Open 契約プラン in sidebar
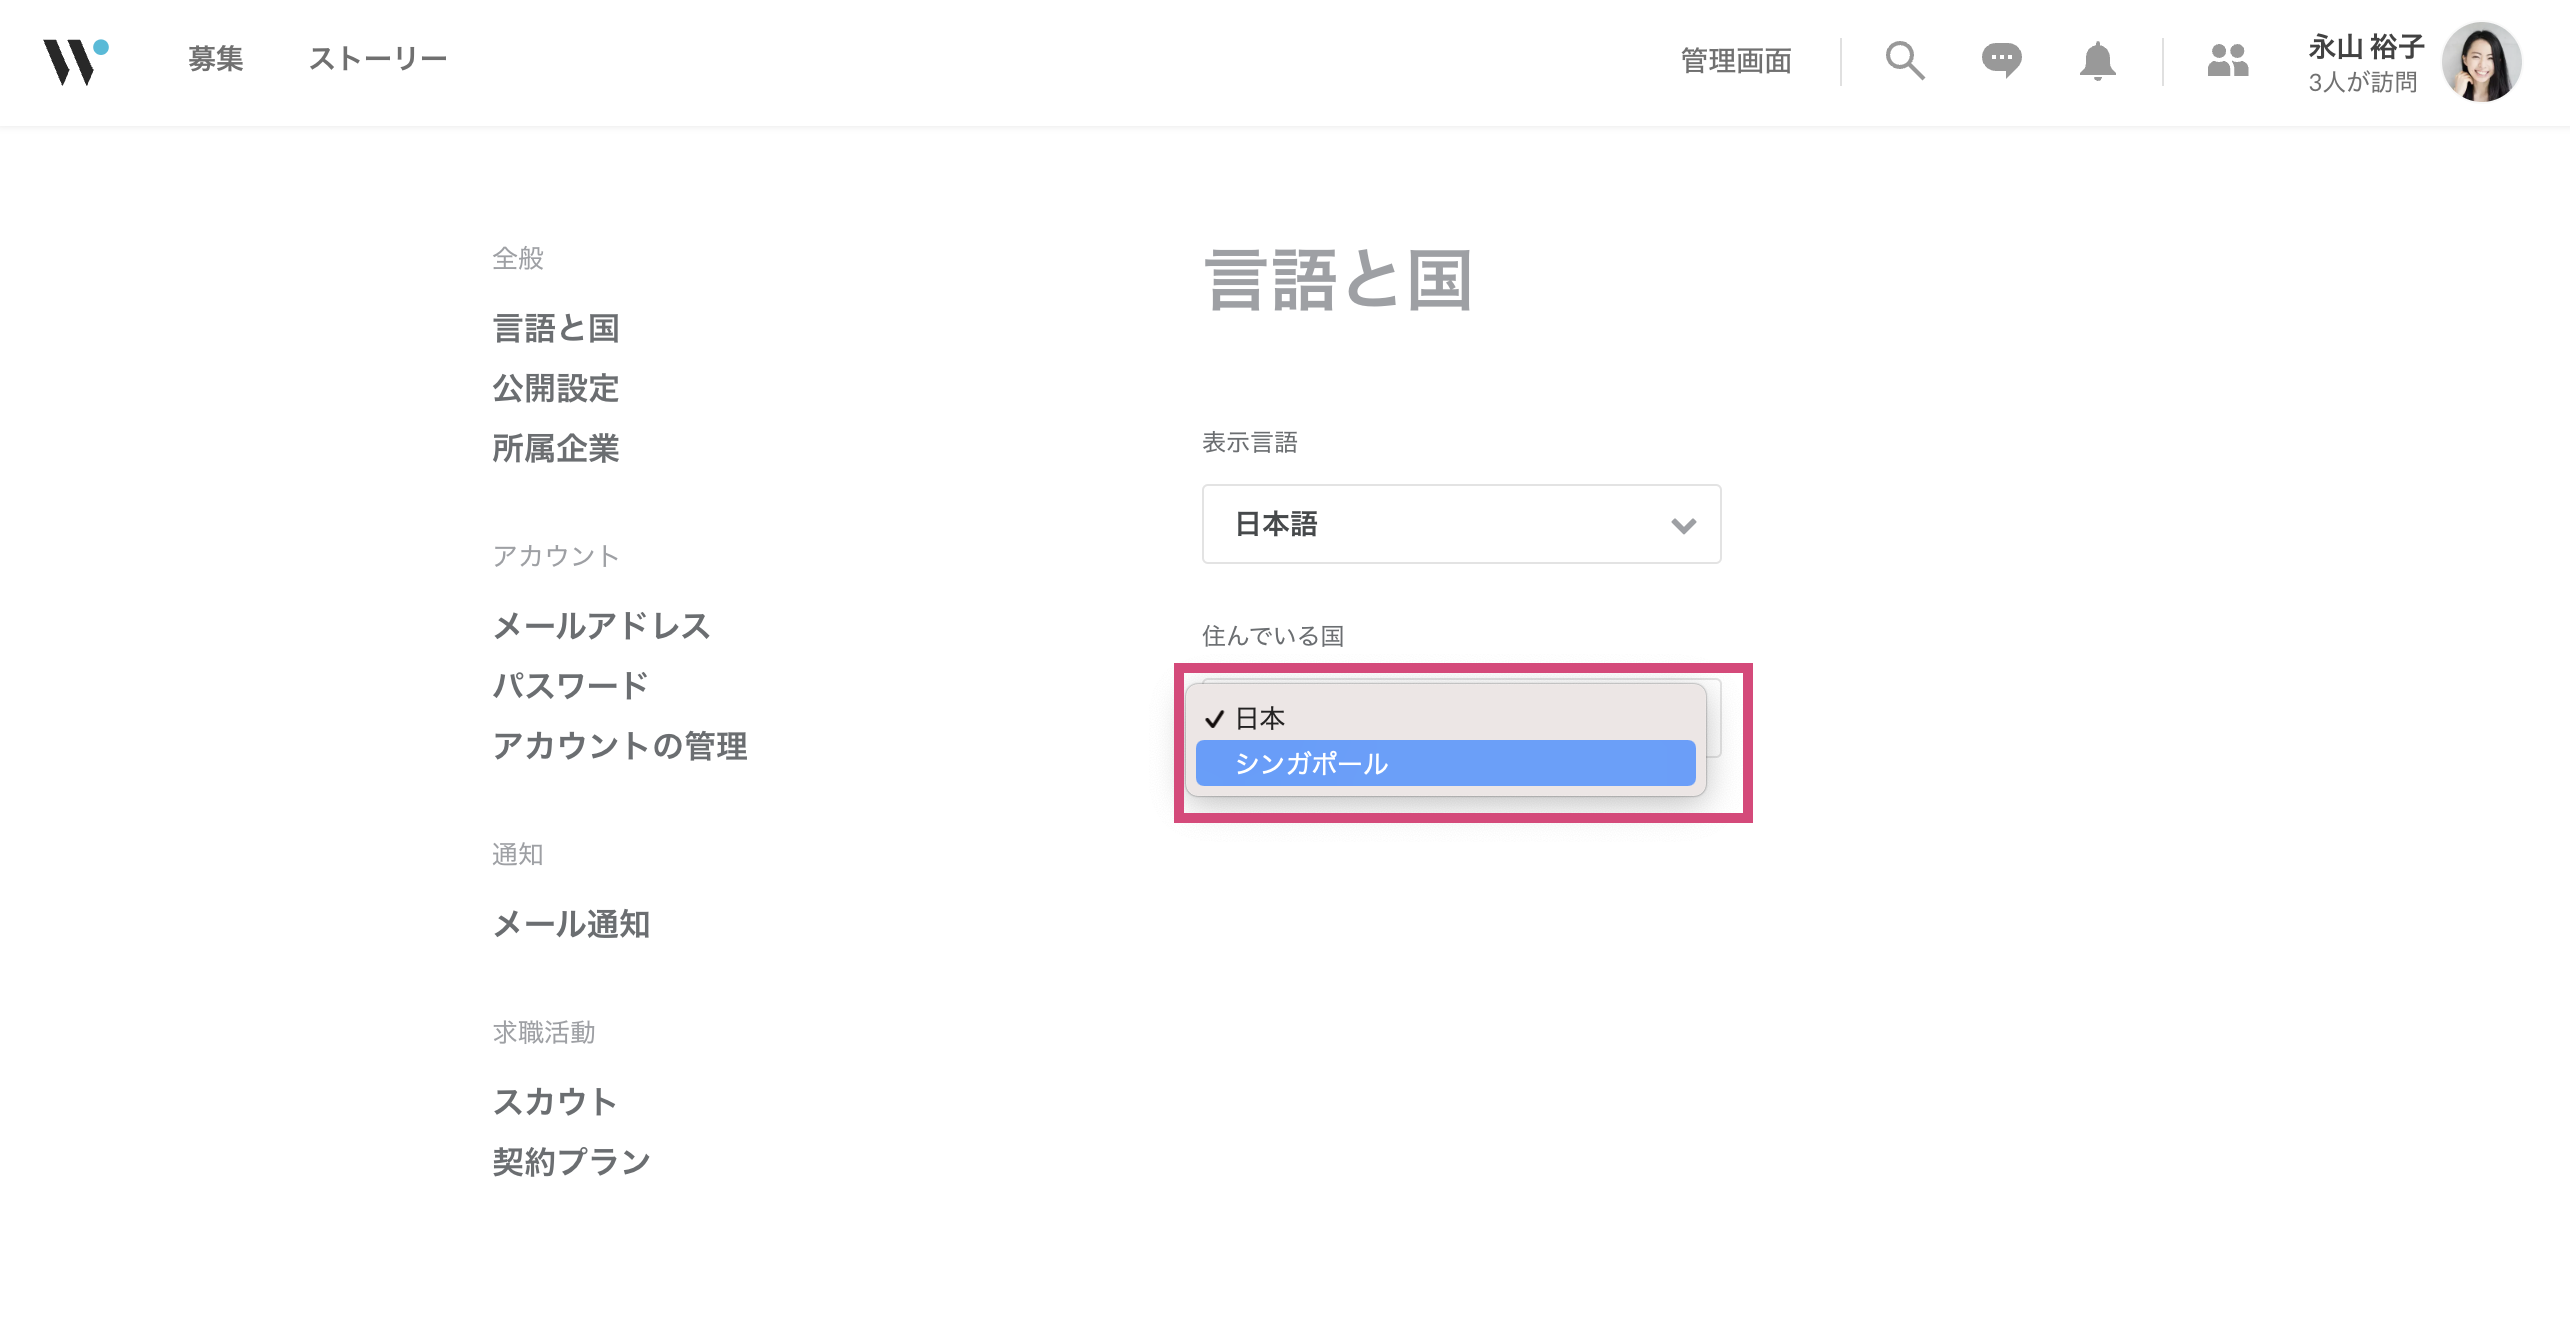Image resolution: width=2570 pixels, height=1318 pixels. pos(571,1162)
